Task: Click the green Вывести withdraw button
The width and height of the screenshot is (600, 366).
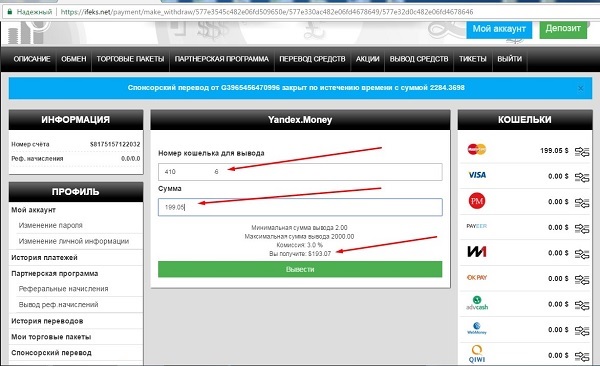Action: pyautogui.click(x=300, y=269)
